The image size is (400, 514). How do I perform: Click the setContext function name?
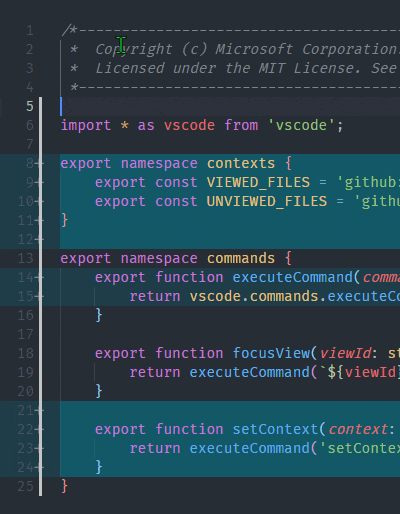(x=275, y=429)
